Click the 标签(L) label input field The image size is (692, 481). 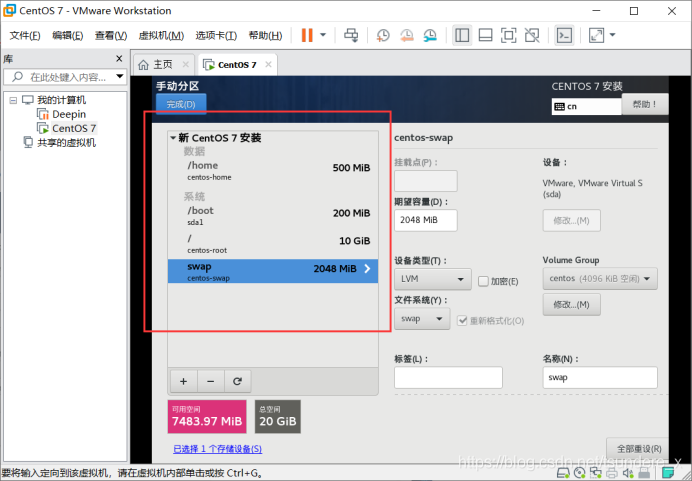[448, 378]
